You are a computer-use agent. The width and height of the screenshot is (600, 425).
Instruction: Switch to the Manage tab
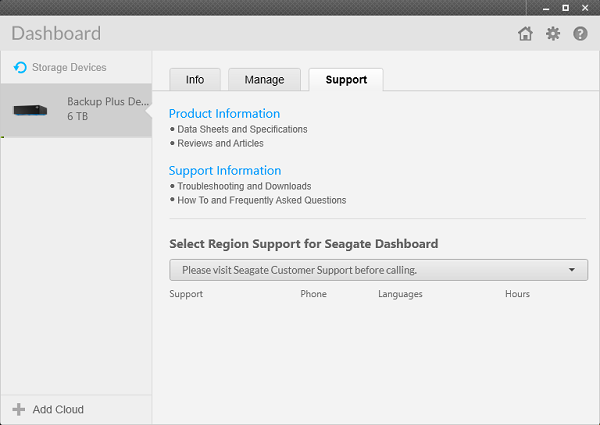pyautogui.click(x=264, y=80)
